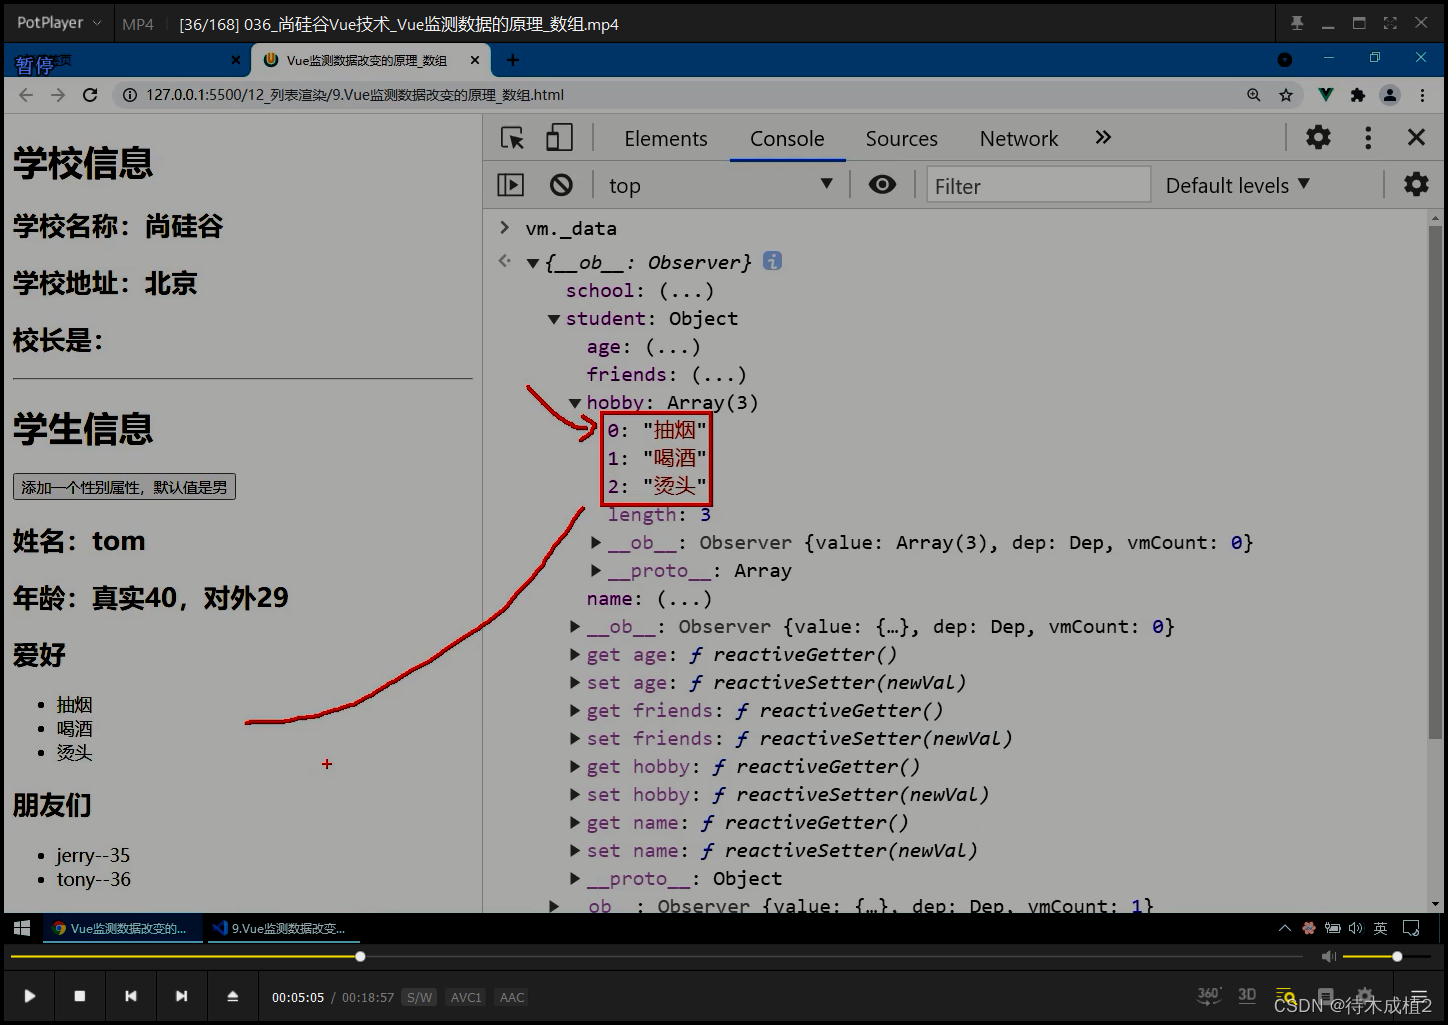The image size is (1448, 1025).
Task: Expand the hobby array __ob__ Observer
Action: coord(596,543)
